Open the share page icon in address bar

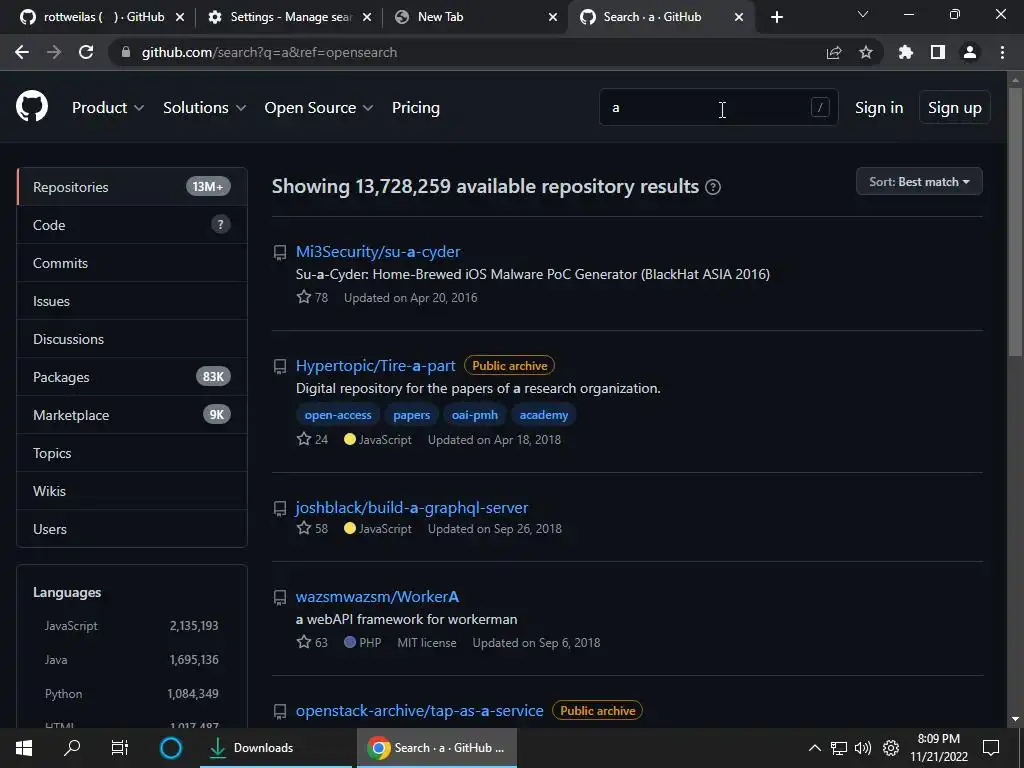click(x=834, y=52)
